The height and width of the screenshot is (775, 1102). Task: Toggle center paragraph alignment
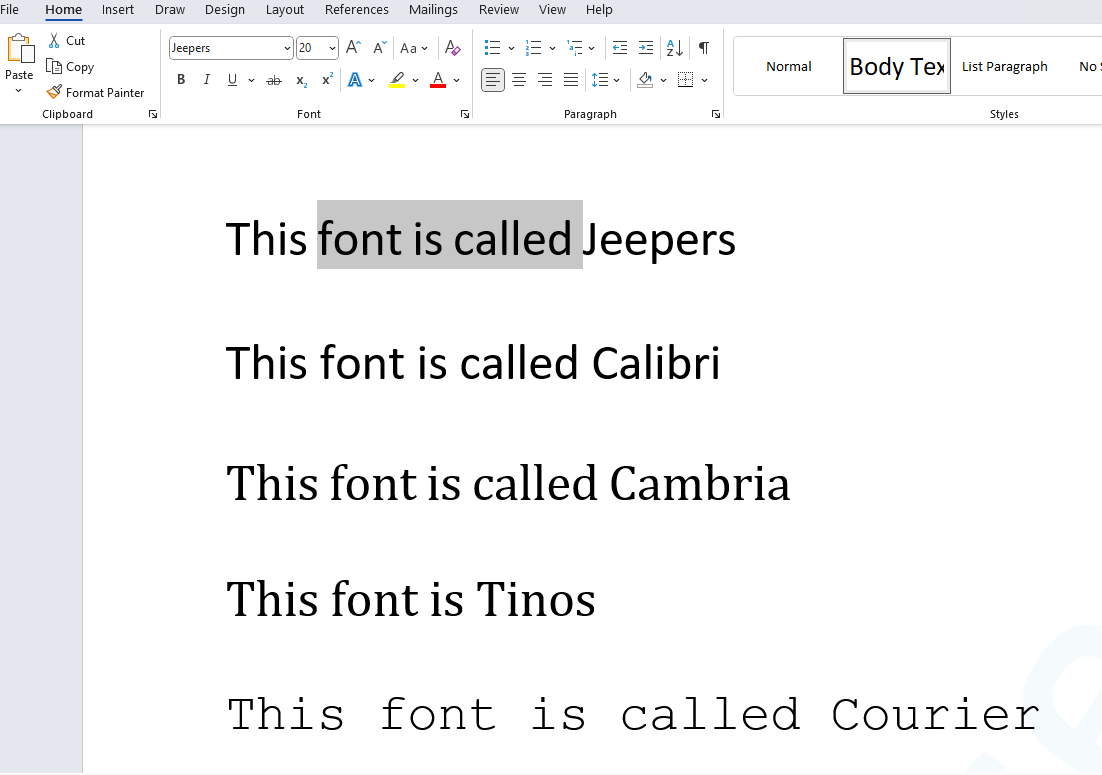click(x=518, y=80)
